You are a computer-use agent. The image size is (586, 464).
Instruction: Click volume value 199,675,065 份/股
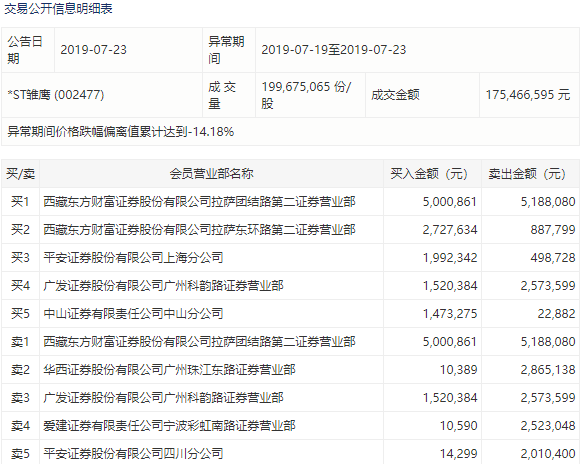306,95
